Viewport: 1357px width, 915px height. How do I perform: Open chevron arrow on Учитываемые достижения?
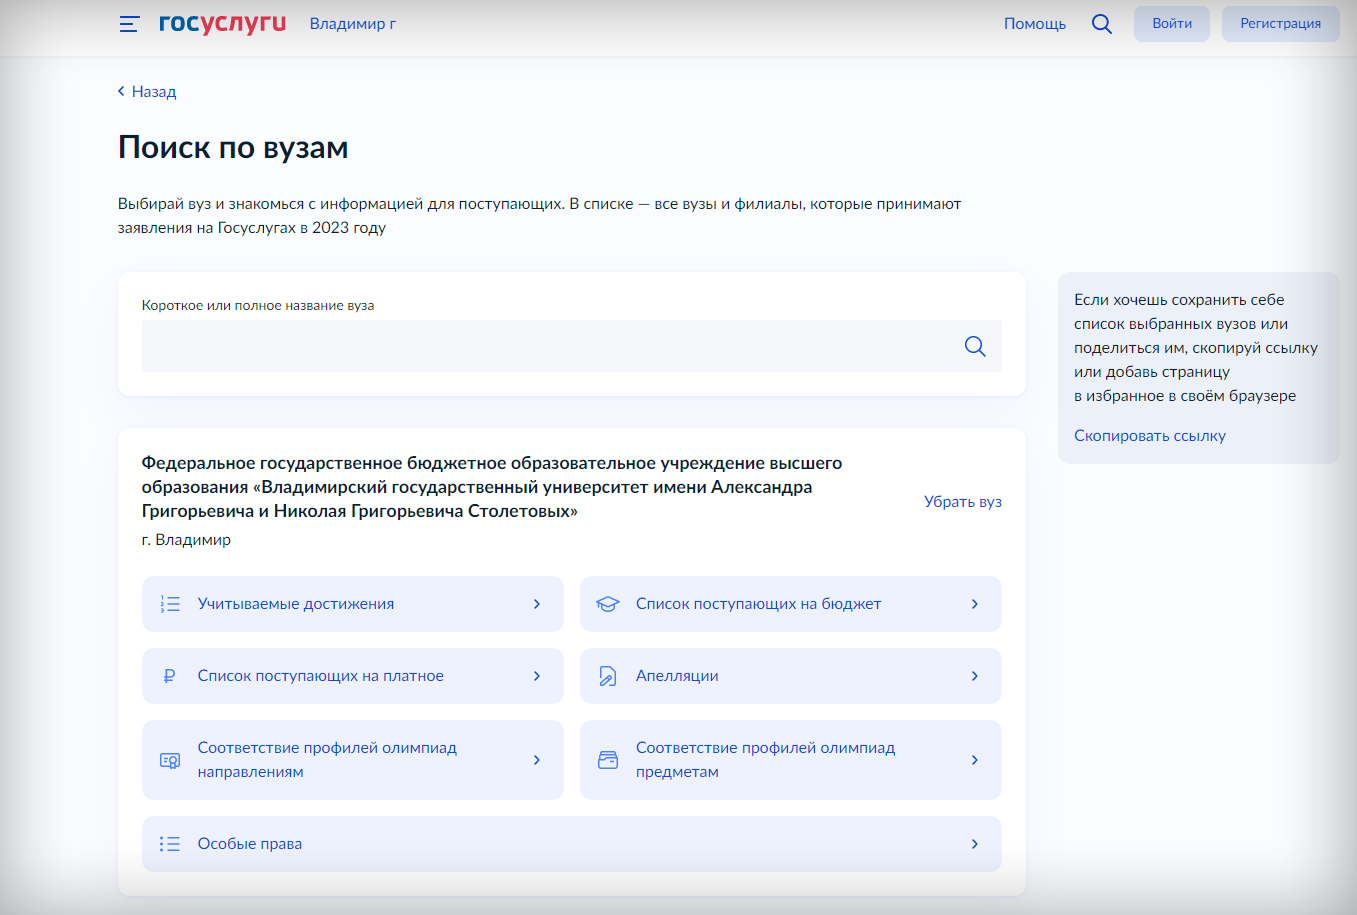point(537,604)
